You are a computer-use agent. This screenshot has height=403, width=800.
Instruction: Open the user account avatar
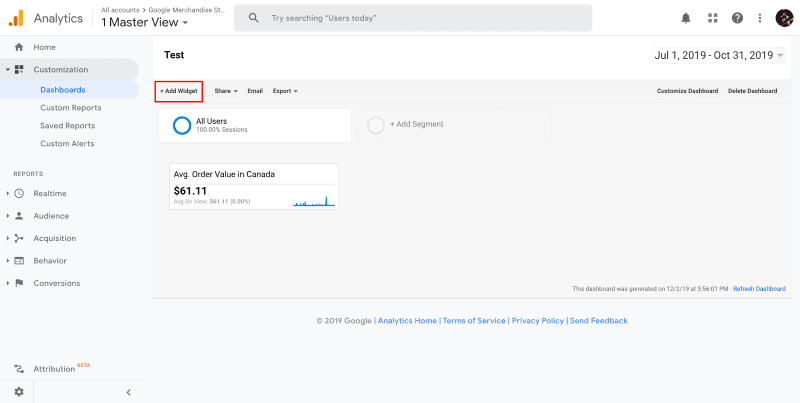[x=784, y=18]
